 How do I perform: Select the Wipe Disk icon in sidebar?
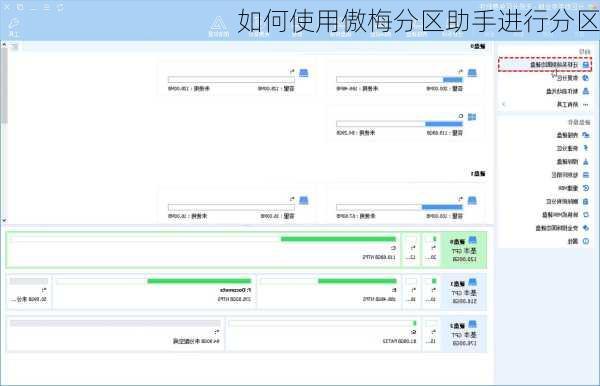pyautogui.click(x=585, y=161)
